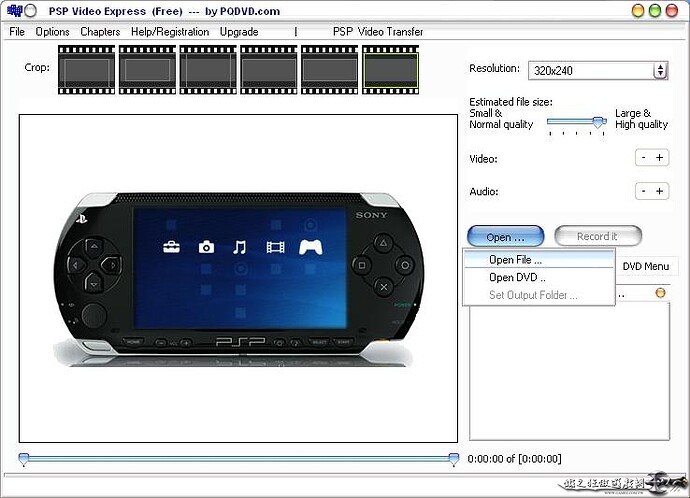Click the round gray button beside app logo

click(30, 11)
